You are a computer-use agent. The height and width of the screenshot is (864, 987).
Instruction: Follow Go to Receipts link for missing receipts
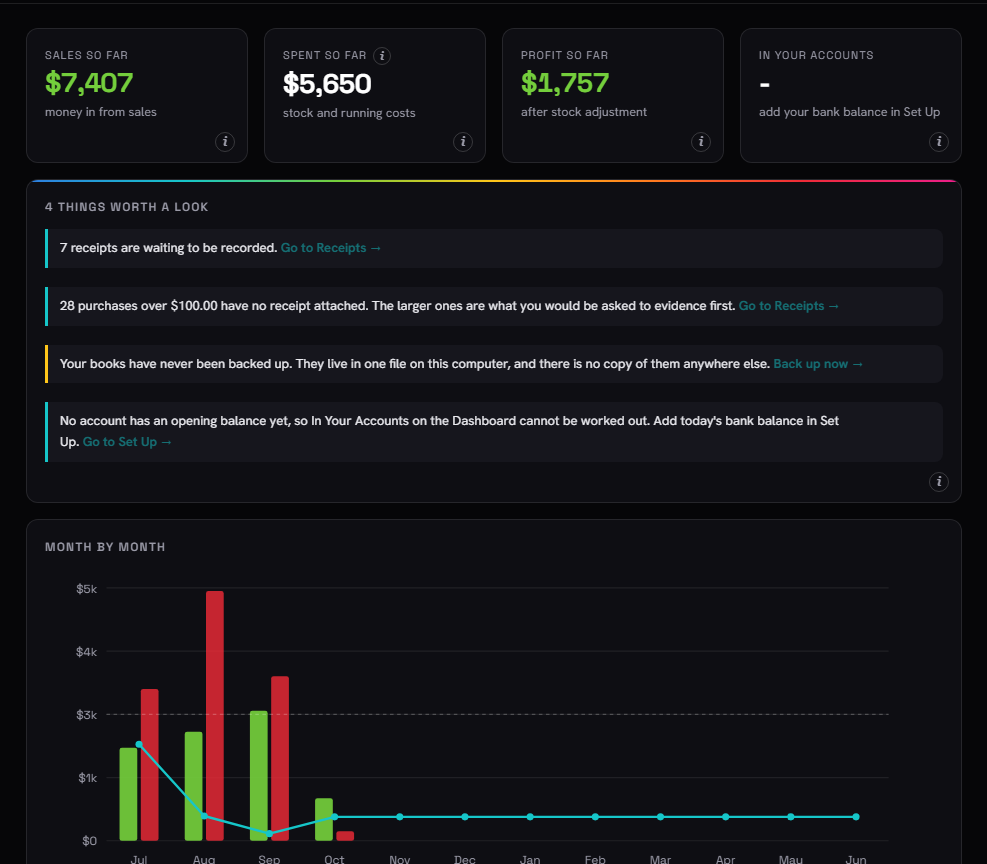789,306
